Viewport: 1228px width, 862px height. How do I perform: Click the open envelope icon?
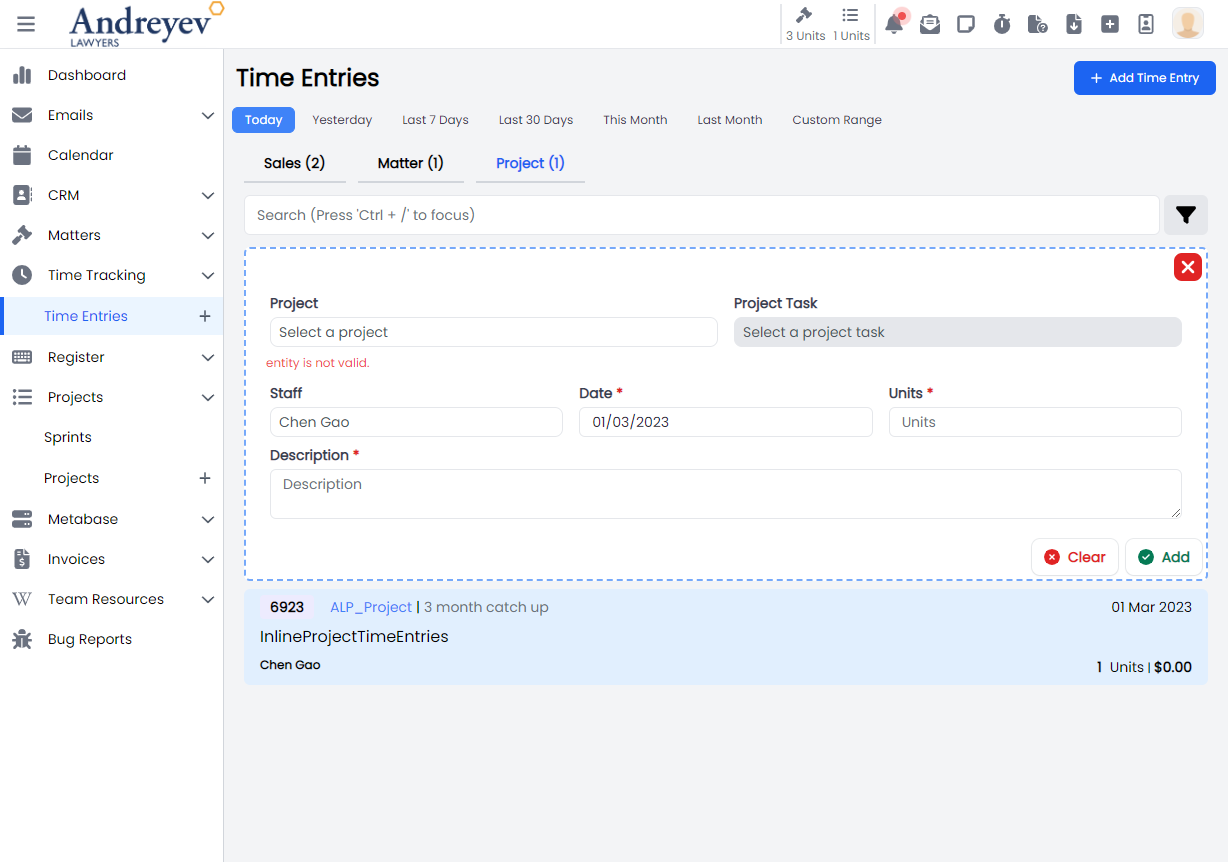pos(930,24)
